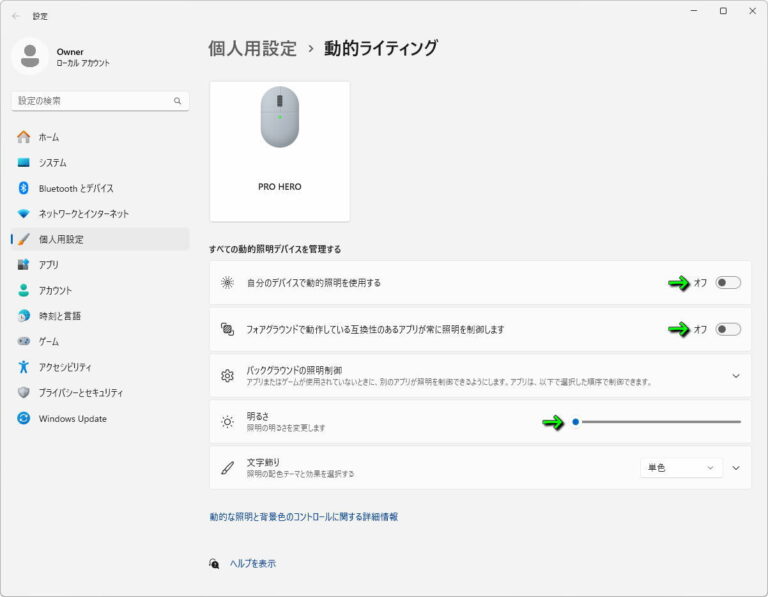
Task: Click the ヘルプを表示 link
Action: (x=252, y=564)
